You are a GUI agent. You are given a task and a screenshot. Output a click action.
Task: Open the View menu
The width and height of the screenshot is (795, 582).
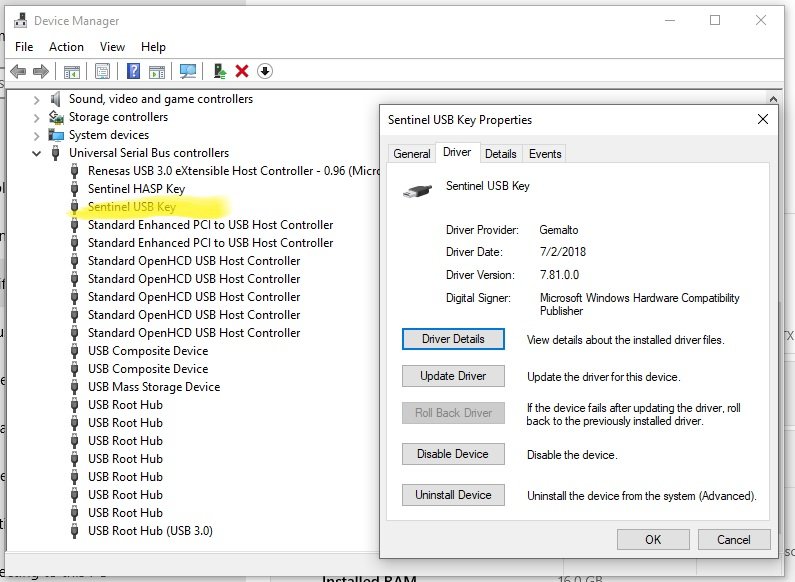click(x=112, y=47)
